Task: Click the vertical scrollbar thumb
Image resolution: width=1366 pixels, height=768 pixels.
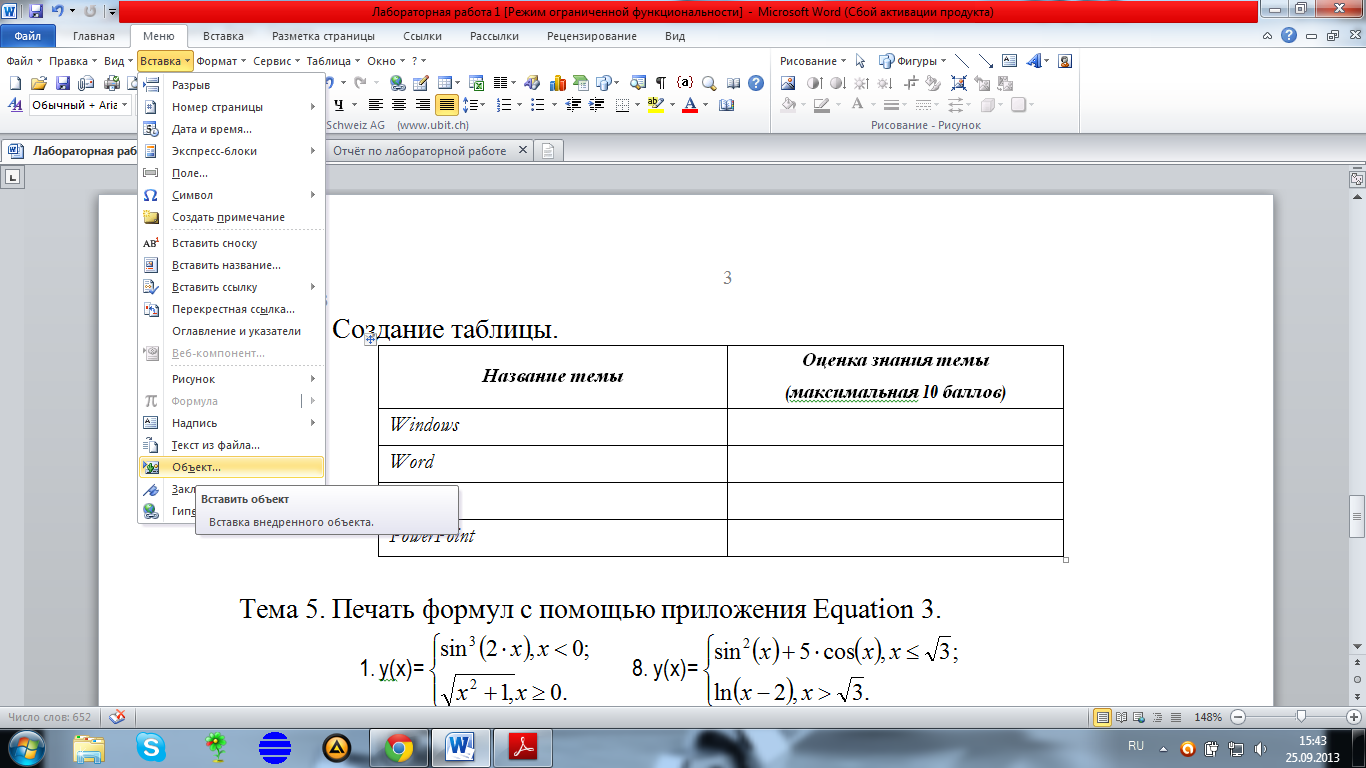Action: point(1357,516)
